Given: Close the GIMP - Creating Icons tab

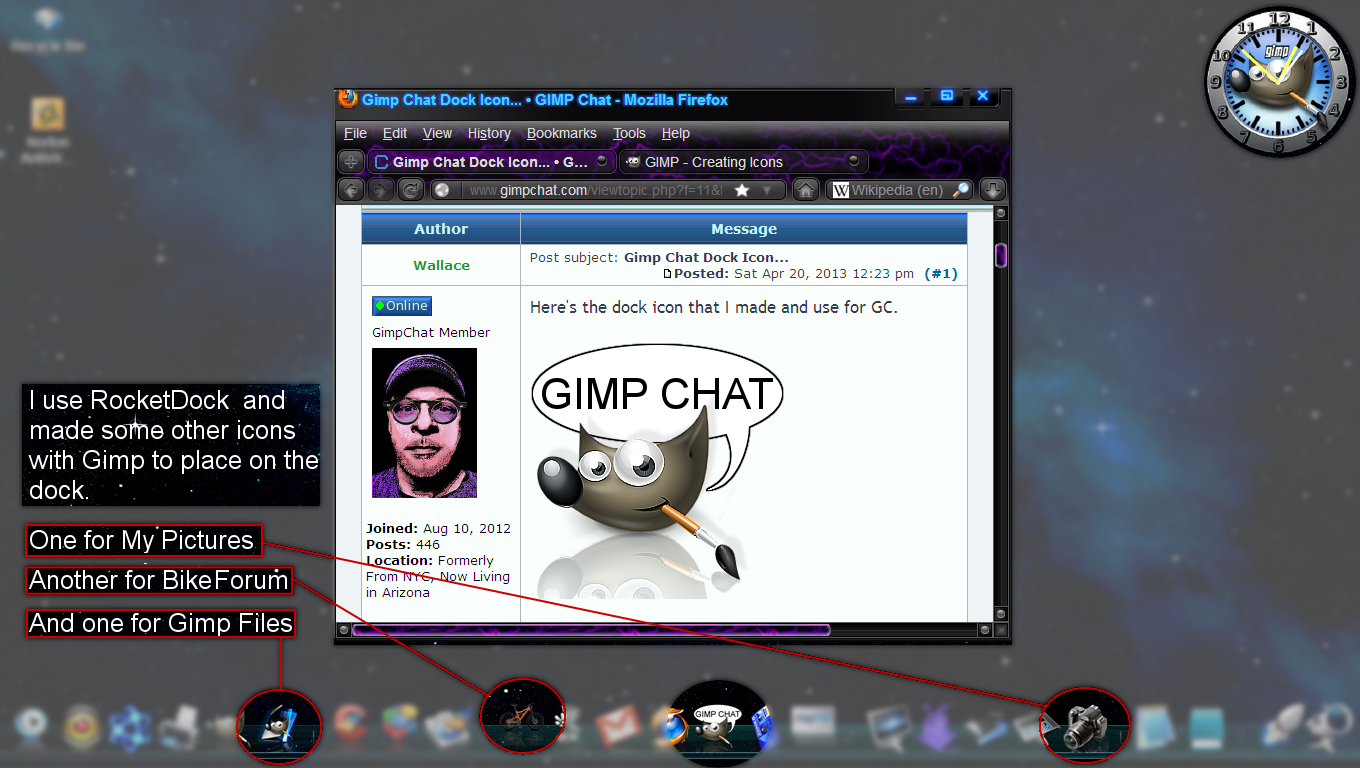Looking at the screenshot, I should (x=853, y=160).
